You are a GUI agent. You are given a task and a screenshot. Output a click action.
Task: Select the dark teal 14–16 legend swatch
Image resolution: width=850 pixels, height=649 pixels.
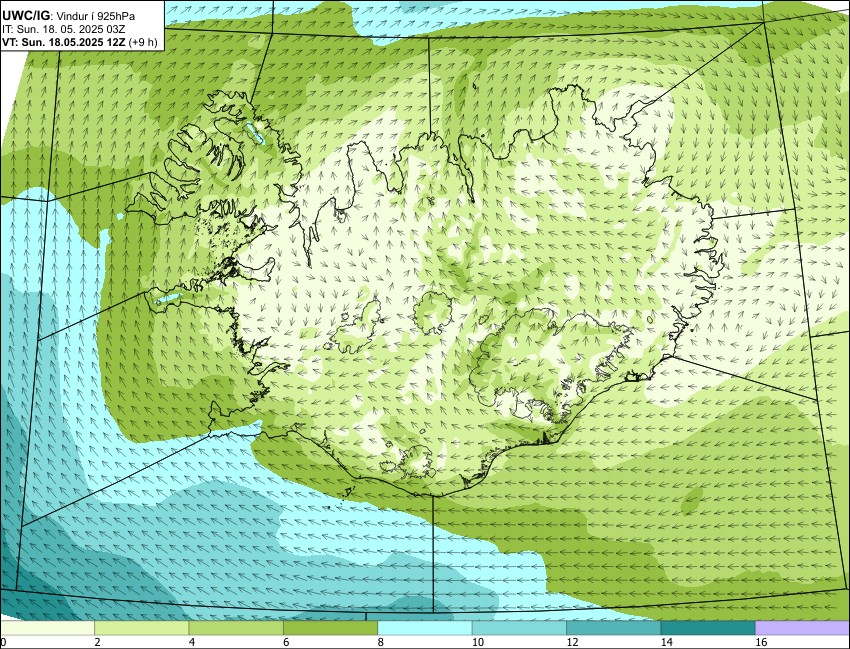click(707, 628)
